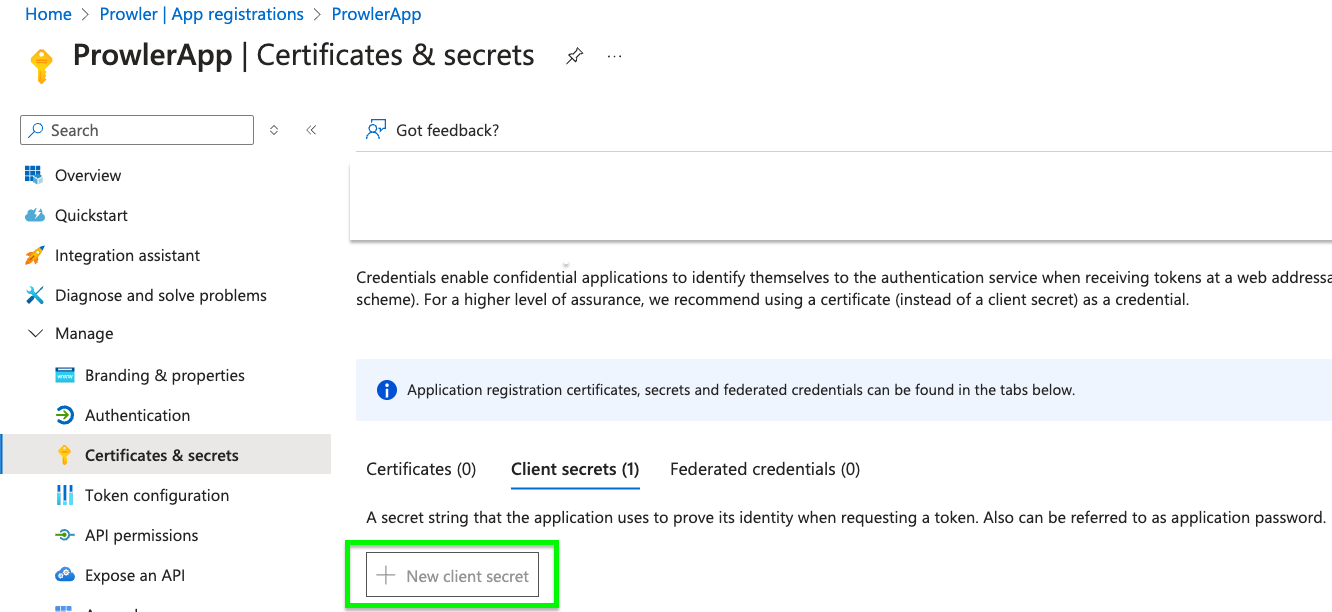Image resolution: width=1332 pixels, height=612 pixels.
Task: Open the Got feedback link
Action: [433, 130]
